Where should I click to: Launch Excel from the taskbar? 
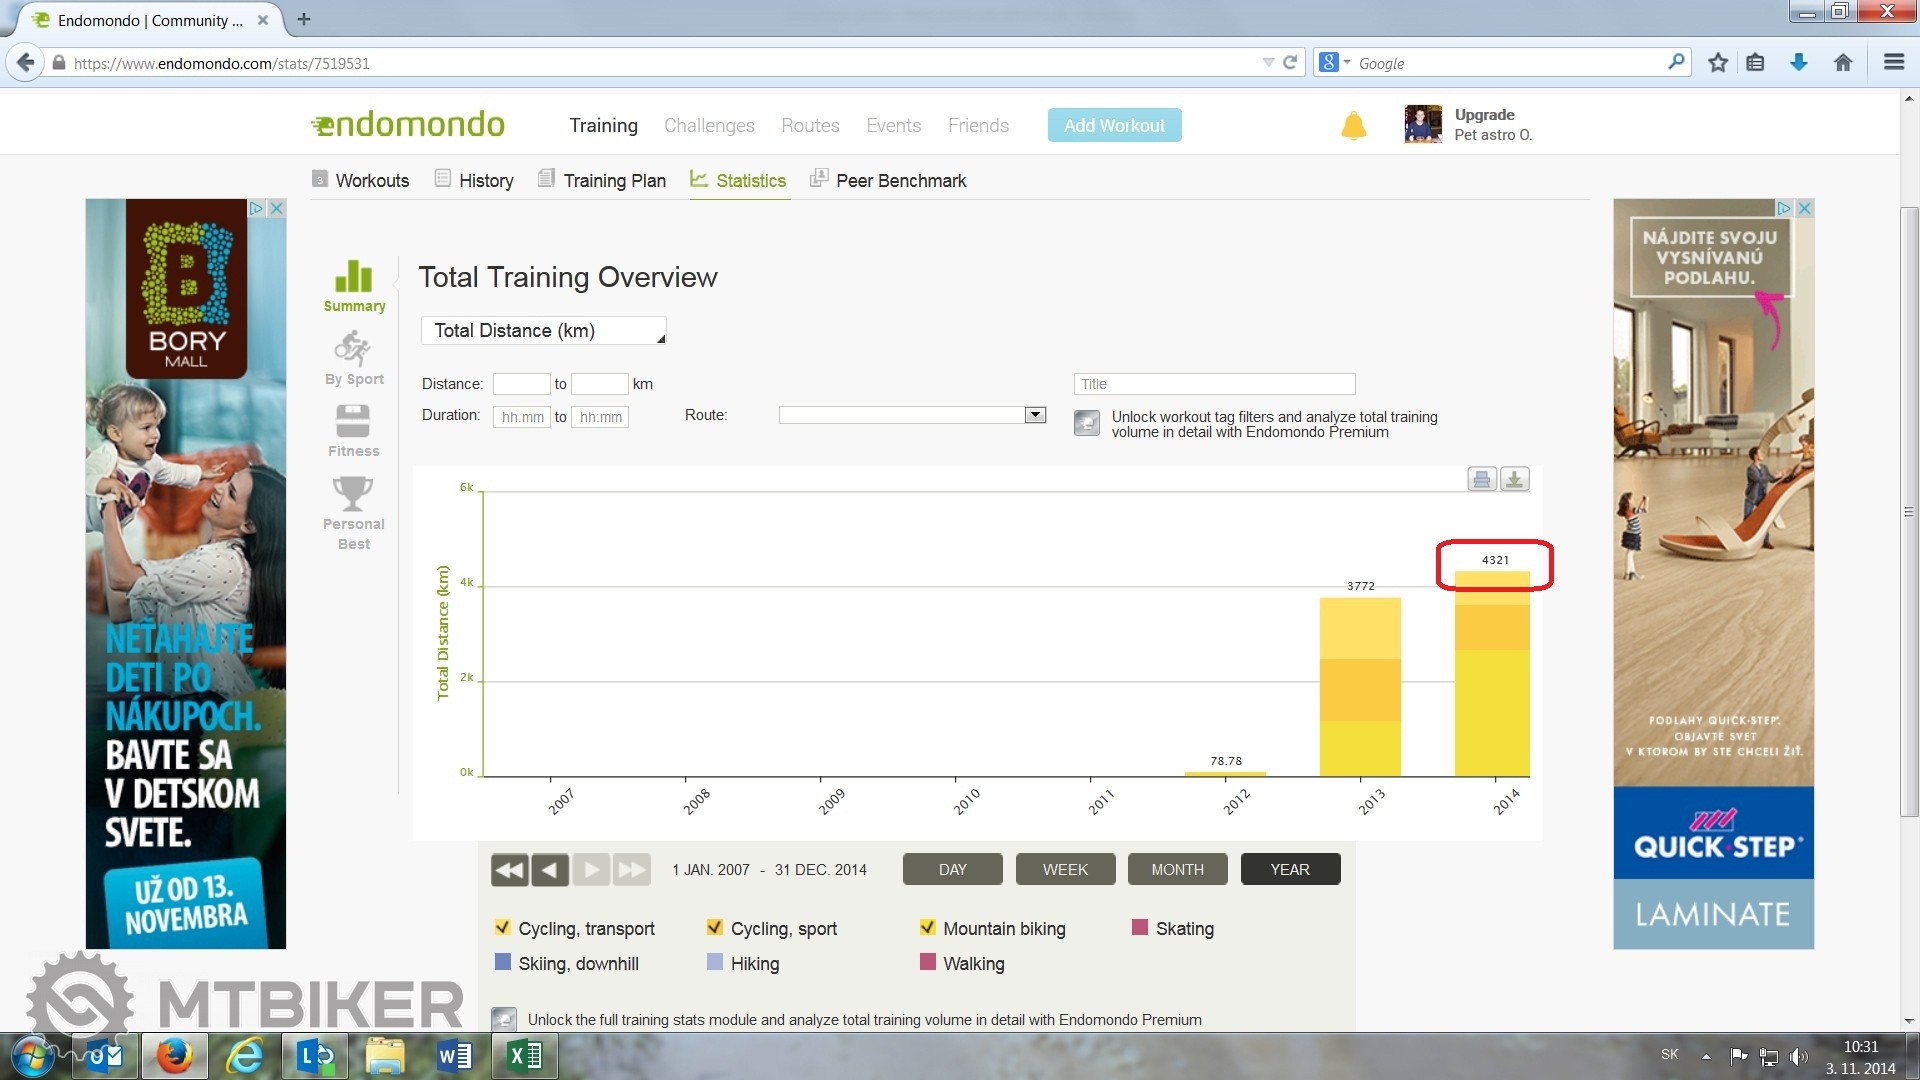tap(525, 1056)
